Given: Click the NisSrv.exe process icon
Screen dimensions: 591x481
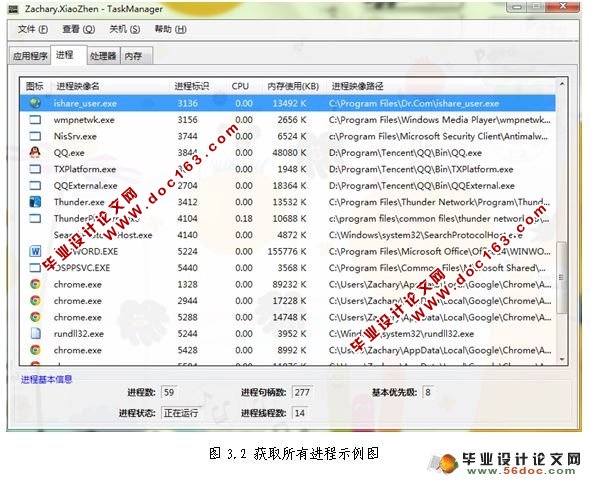Looking at the screenshot, I should 35,136.
